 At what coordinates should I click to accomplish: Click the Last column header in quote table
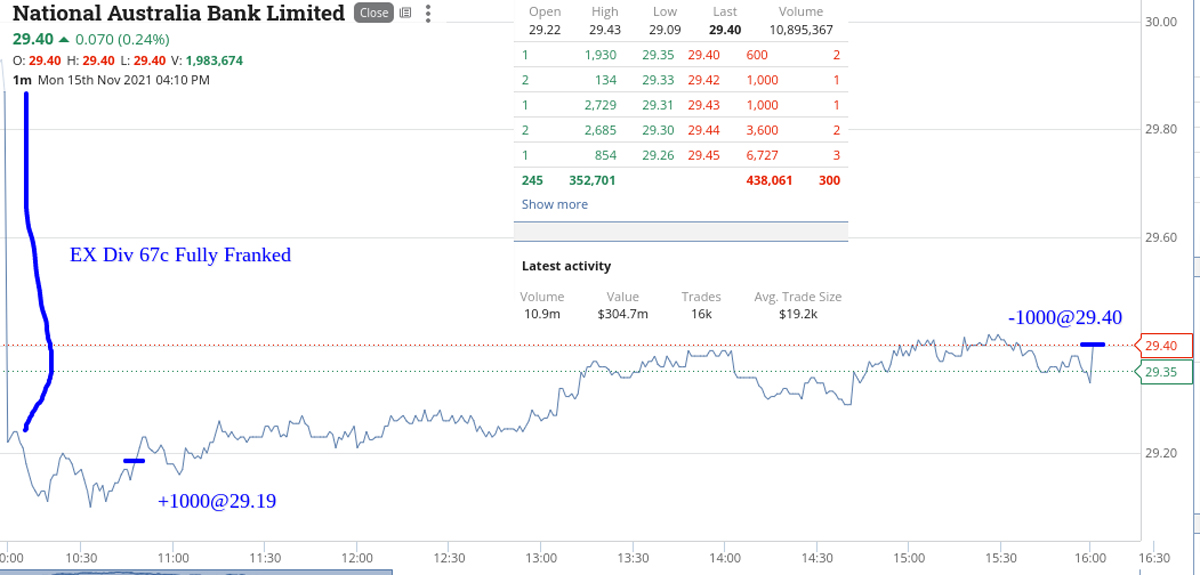click(725, 12)
